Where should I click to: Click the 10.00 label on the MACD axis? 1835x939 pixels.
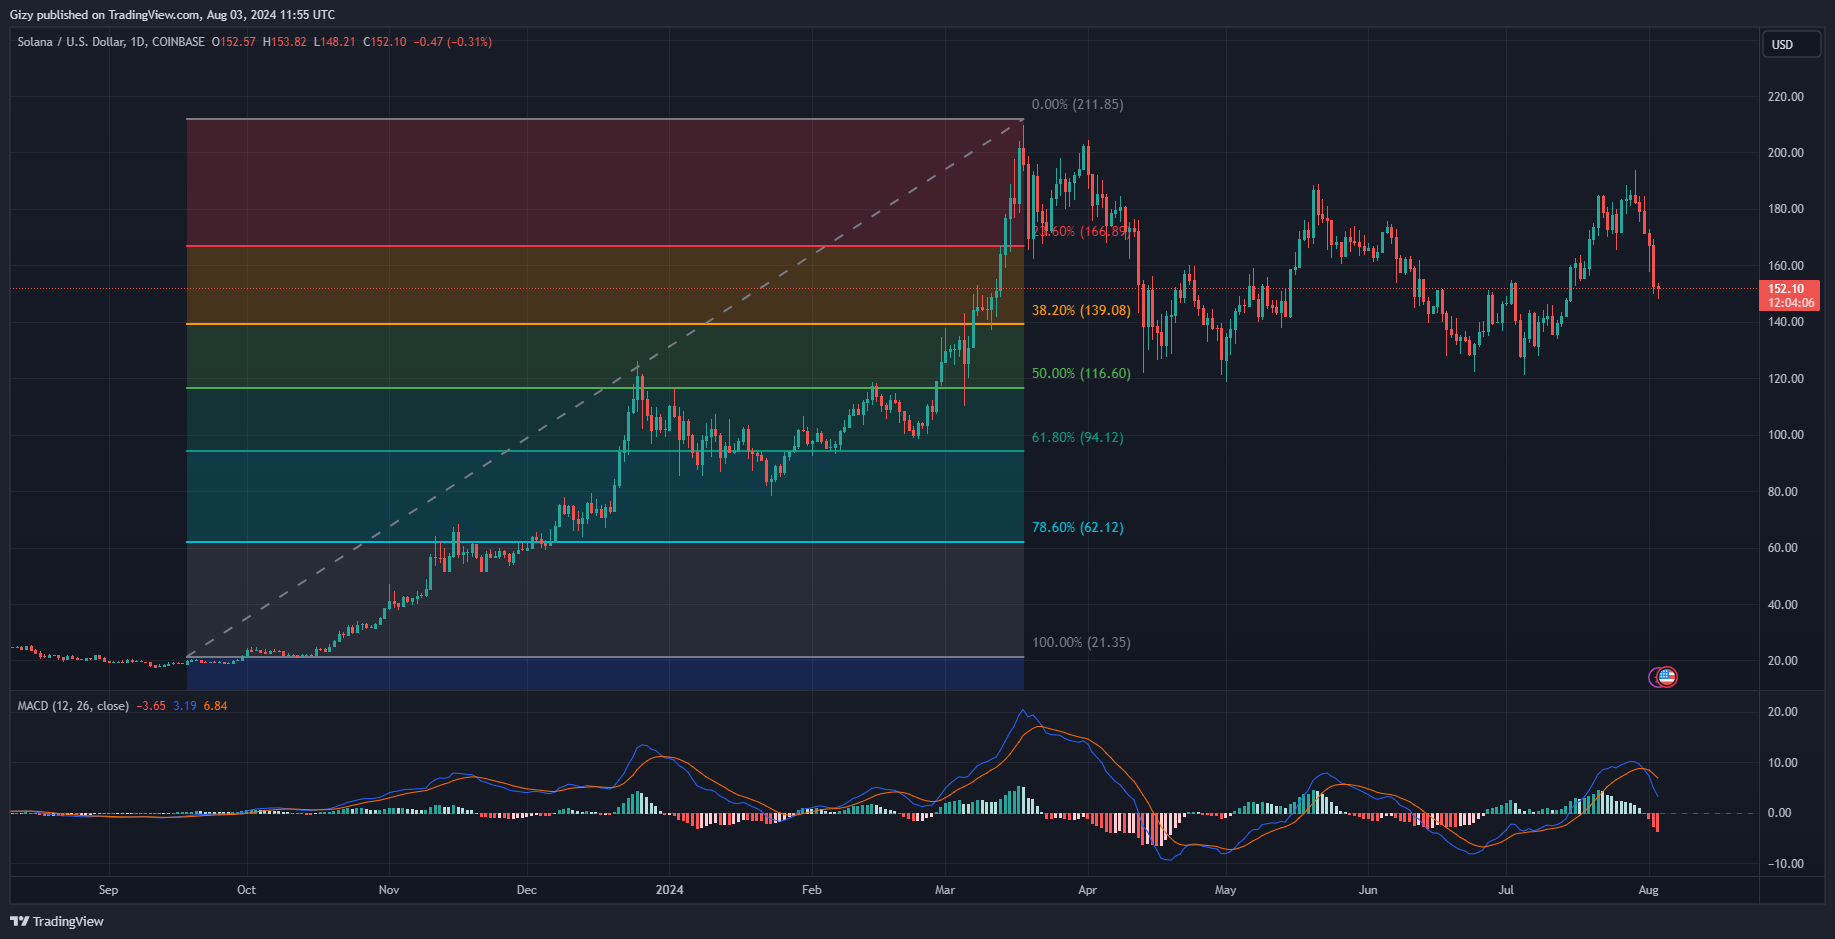(1783, 763)
